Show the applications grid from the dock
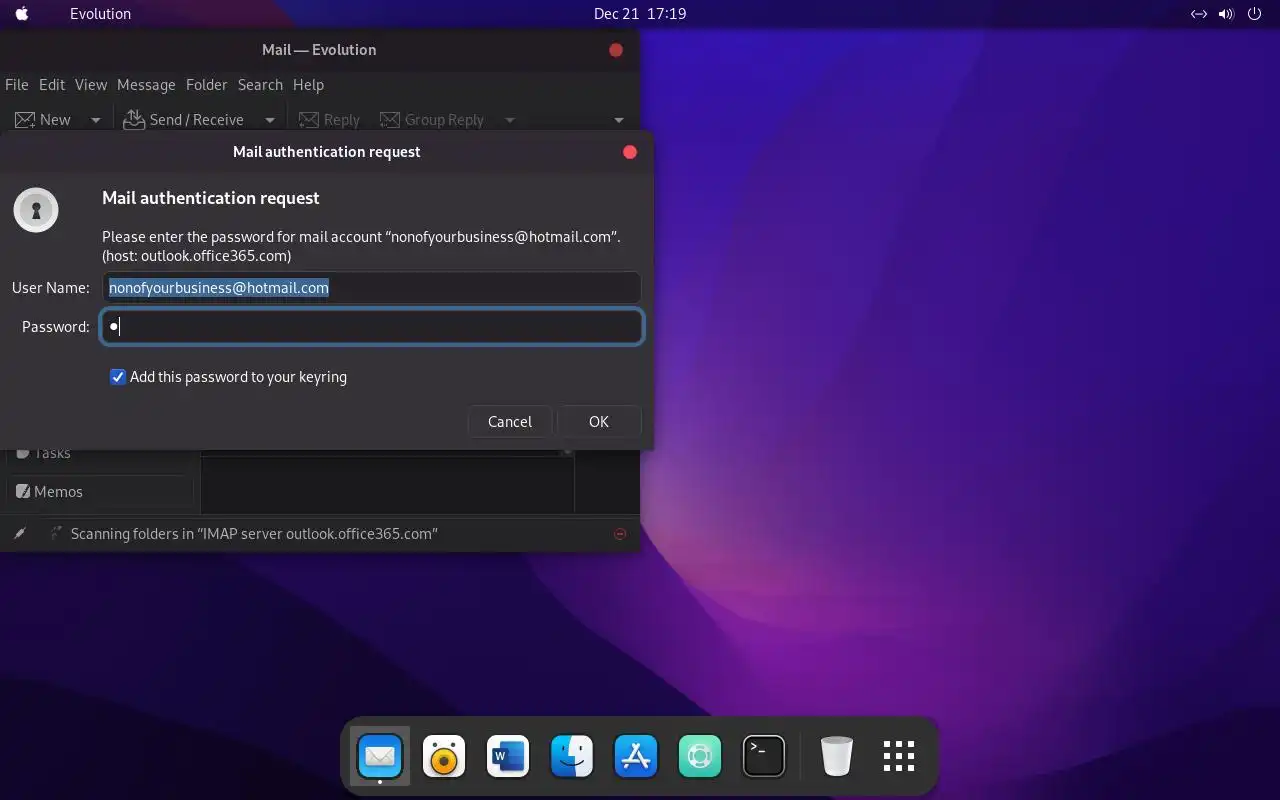1280x800 pixels. [x=899, y=757]
